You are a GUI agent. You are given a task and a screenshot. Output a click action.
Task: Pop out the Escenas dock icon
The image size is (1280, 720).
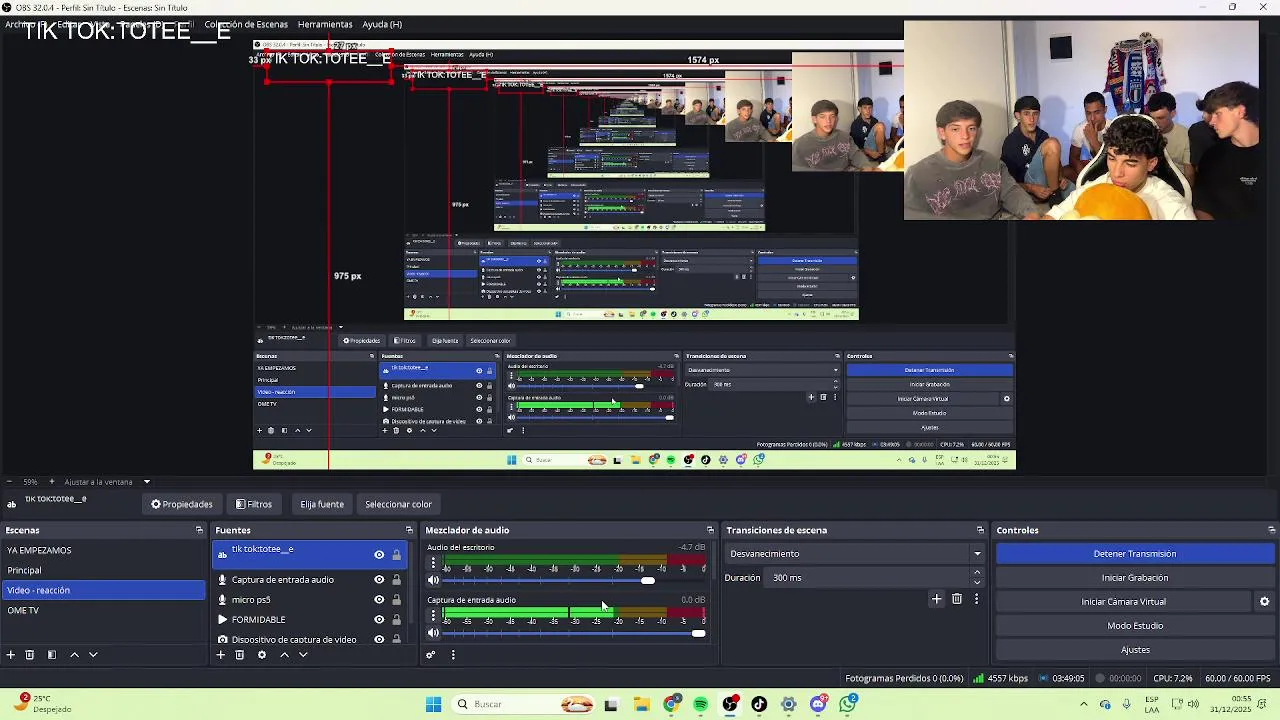tap(199, 530)
